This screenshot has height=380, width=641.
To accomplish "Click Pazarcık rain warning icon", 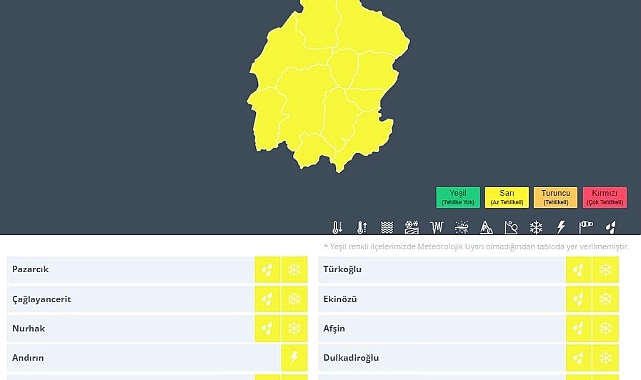I will 267,270.
